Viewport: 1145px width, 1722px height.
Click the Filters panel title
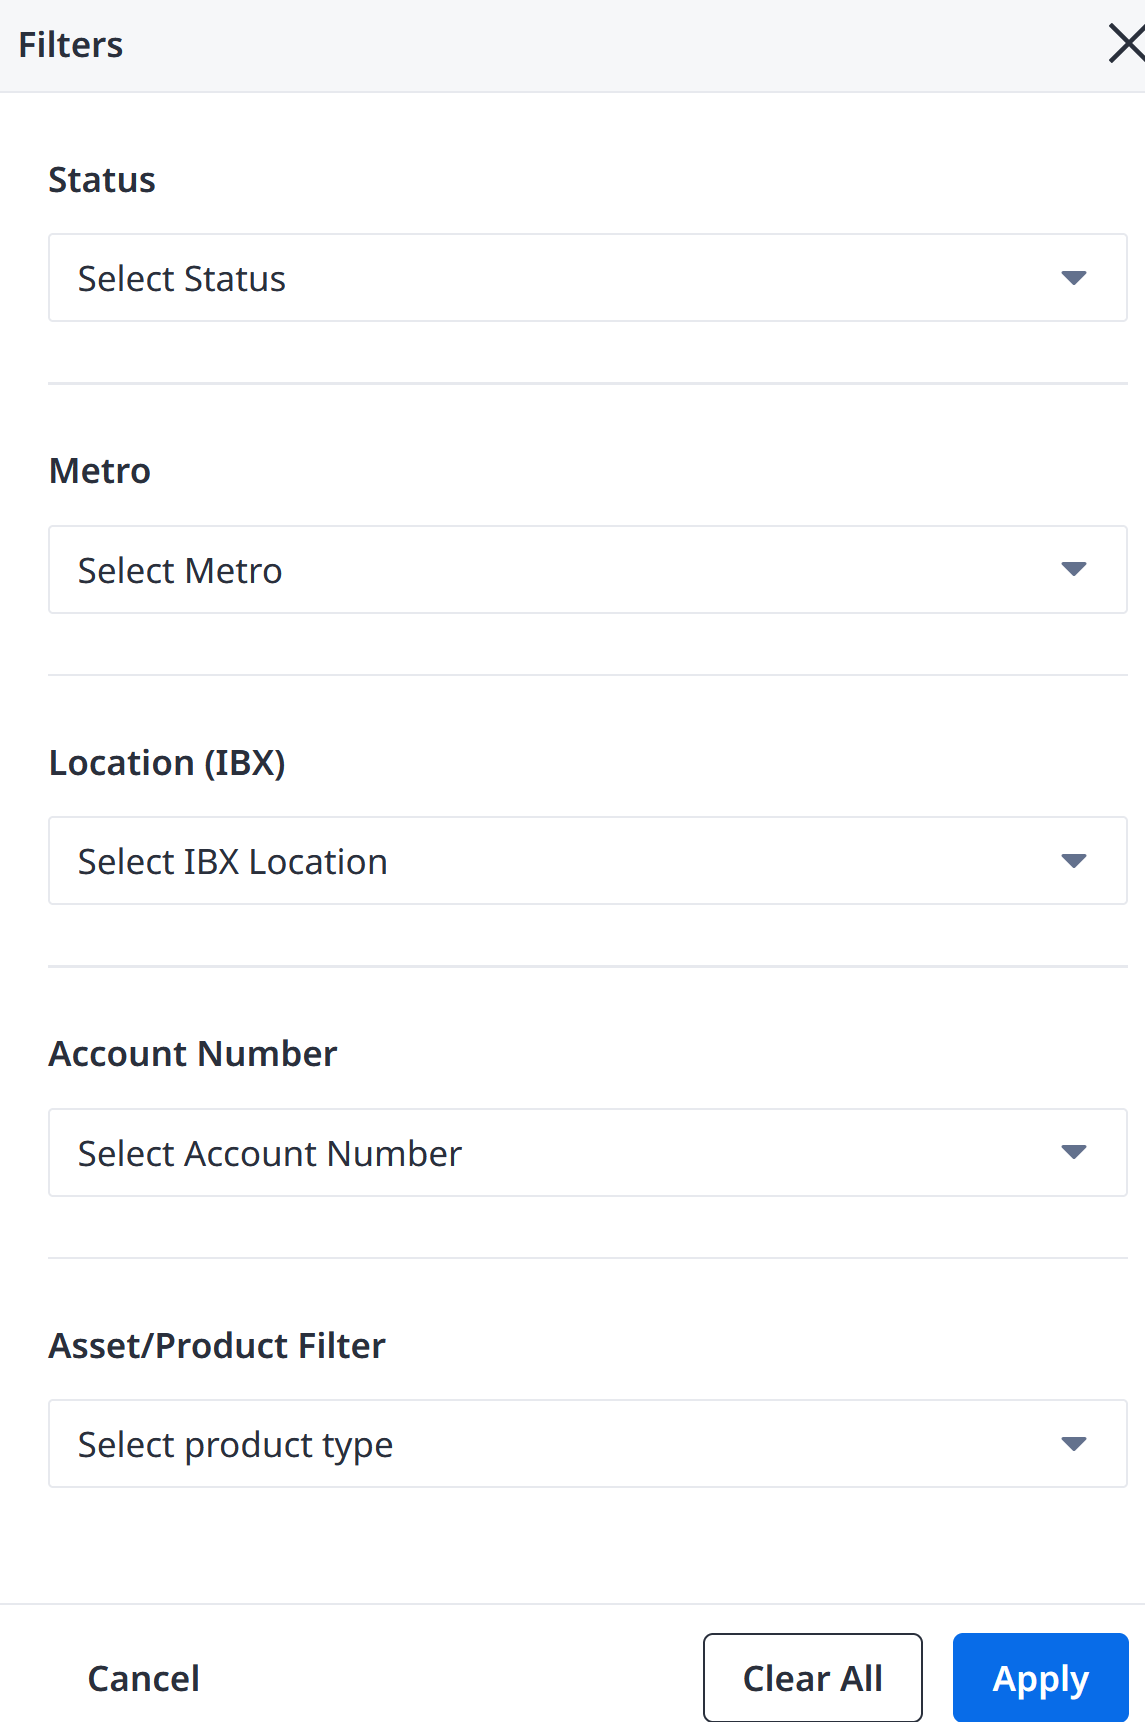(71, 45)
